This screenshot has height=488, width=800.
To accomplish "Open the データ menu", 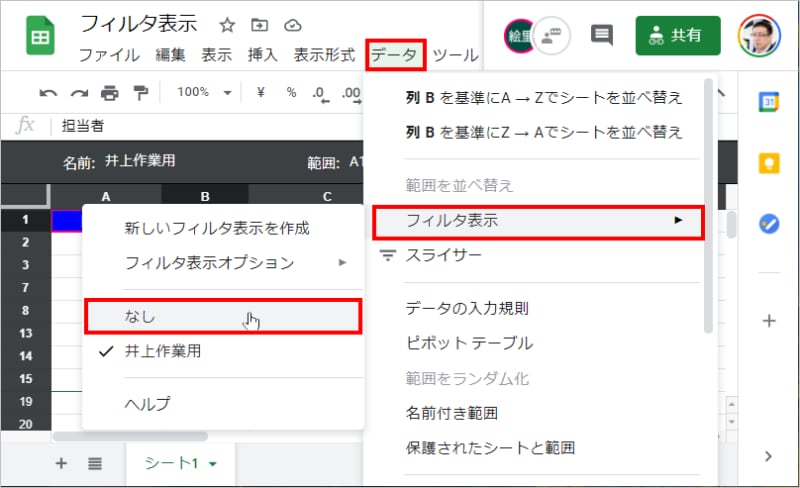I will (394, 54).
